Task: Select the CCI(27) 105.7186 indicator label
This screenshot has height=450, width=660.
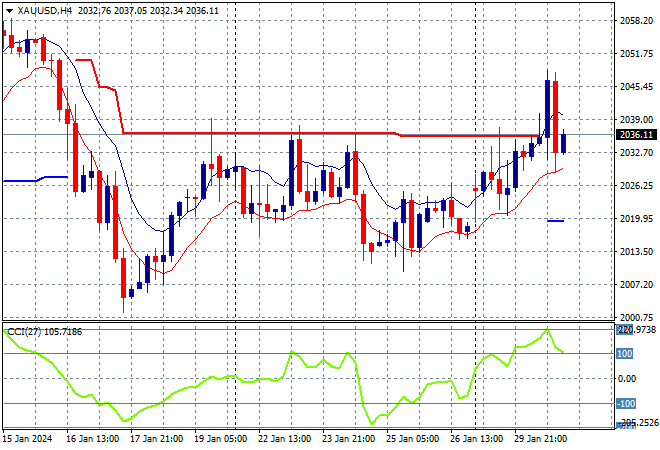Action: point(45,332)
